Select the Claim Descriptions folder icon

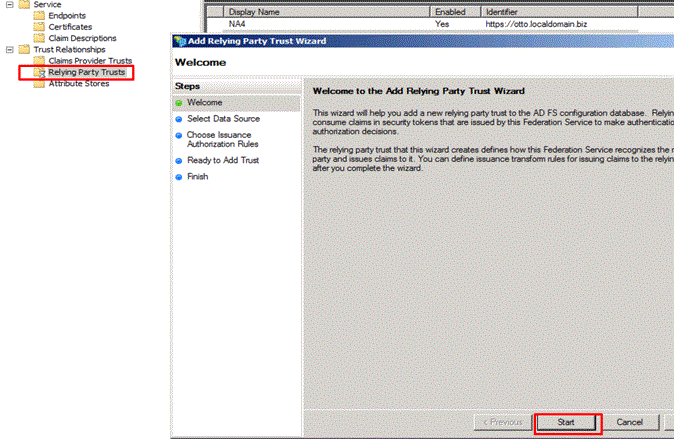point(40,38)
